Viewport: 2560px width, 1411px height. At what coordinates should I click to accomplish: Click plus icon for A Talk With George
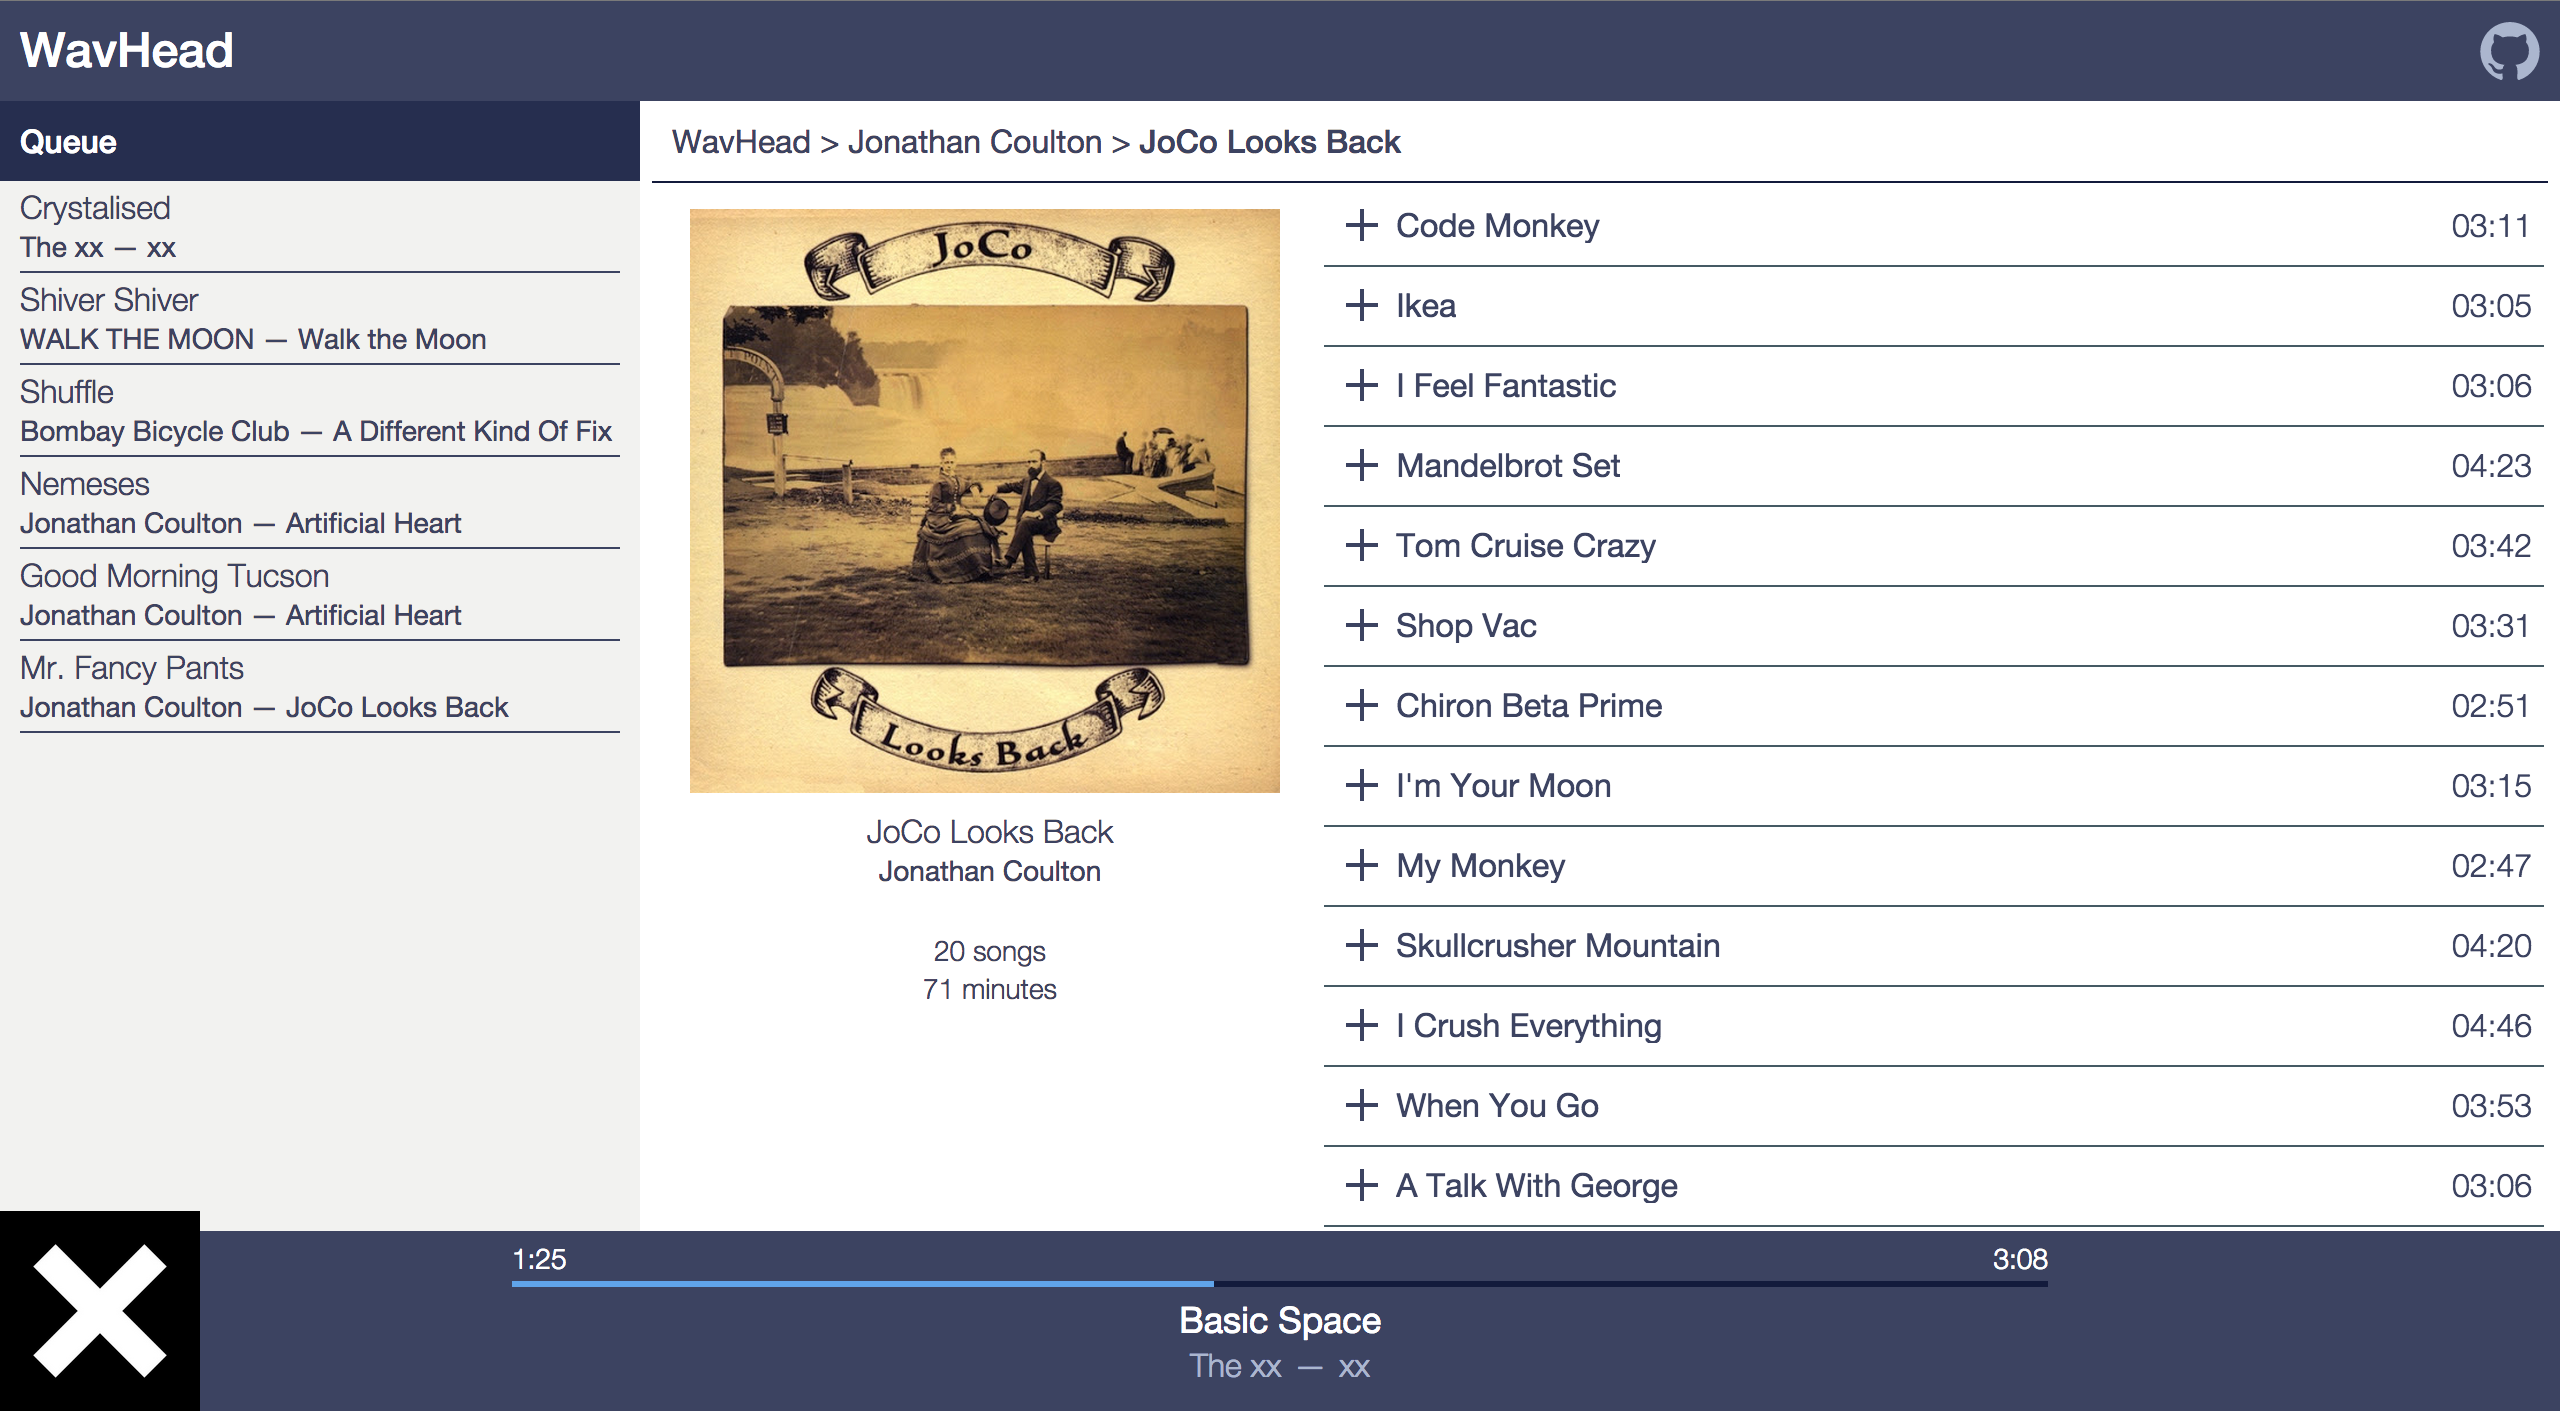[1361, 1185]
